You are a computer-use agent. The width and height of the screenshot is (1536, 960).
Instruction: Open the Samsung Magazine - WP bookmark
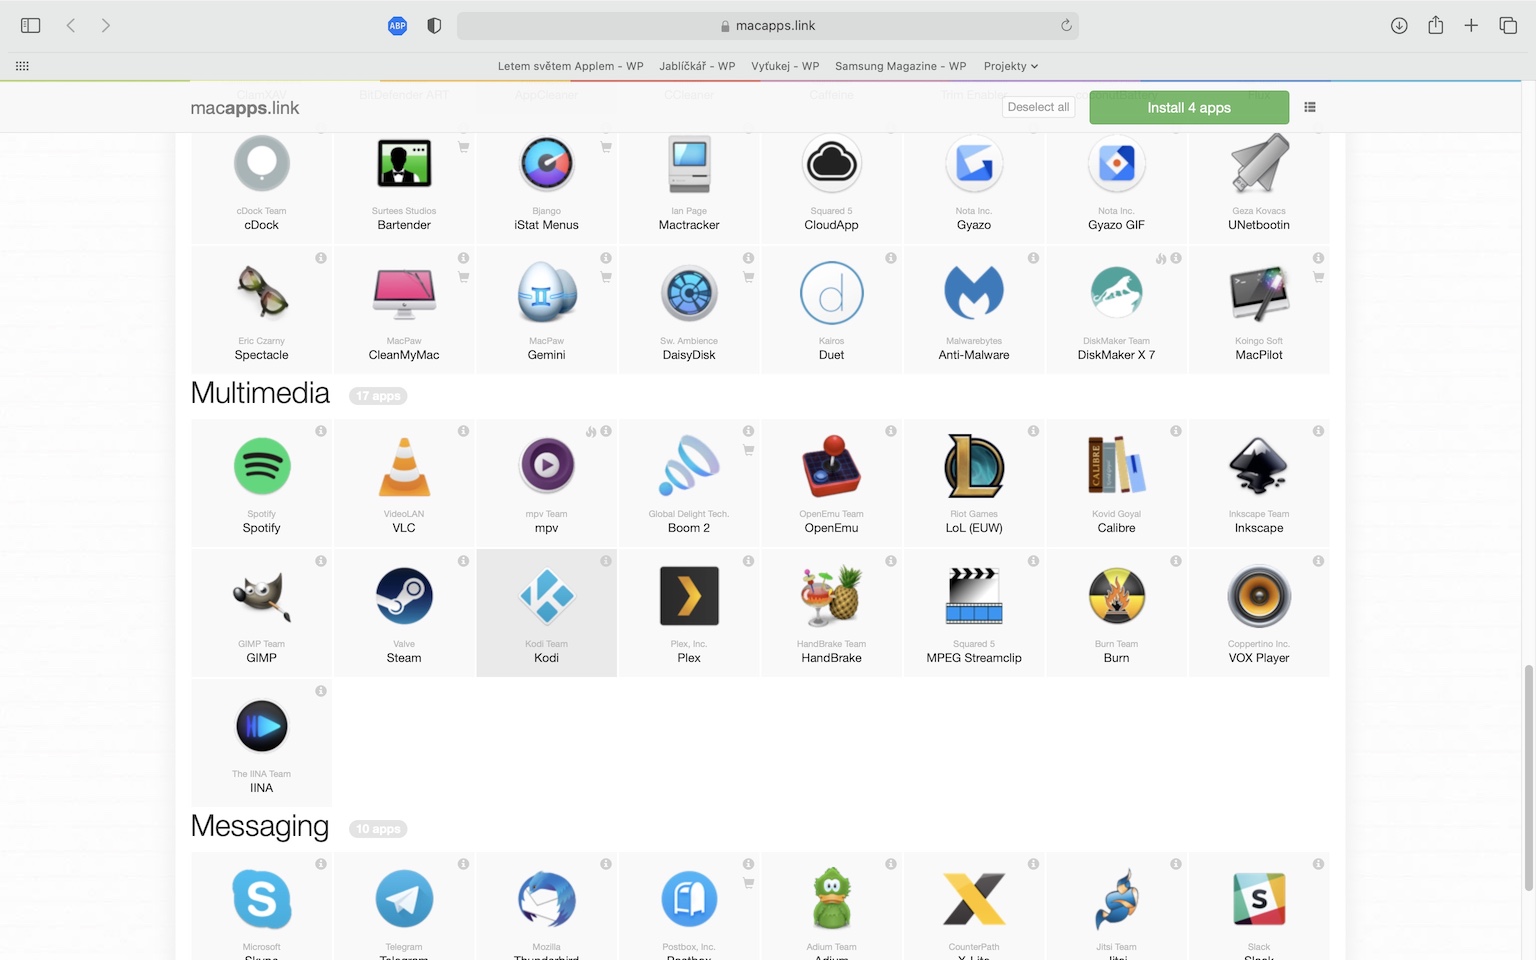coord(901,66)
